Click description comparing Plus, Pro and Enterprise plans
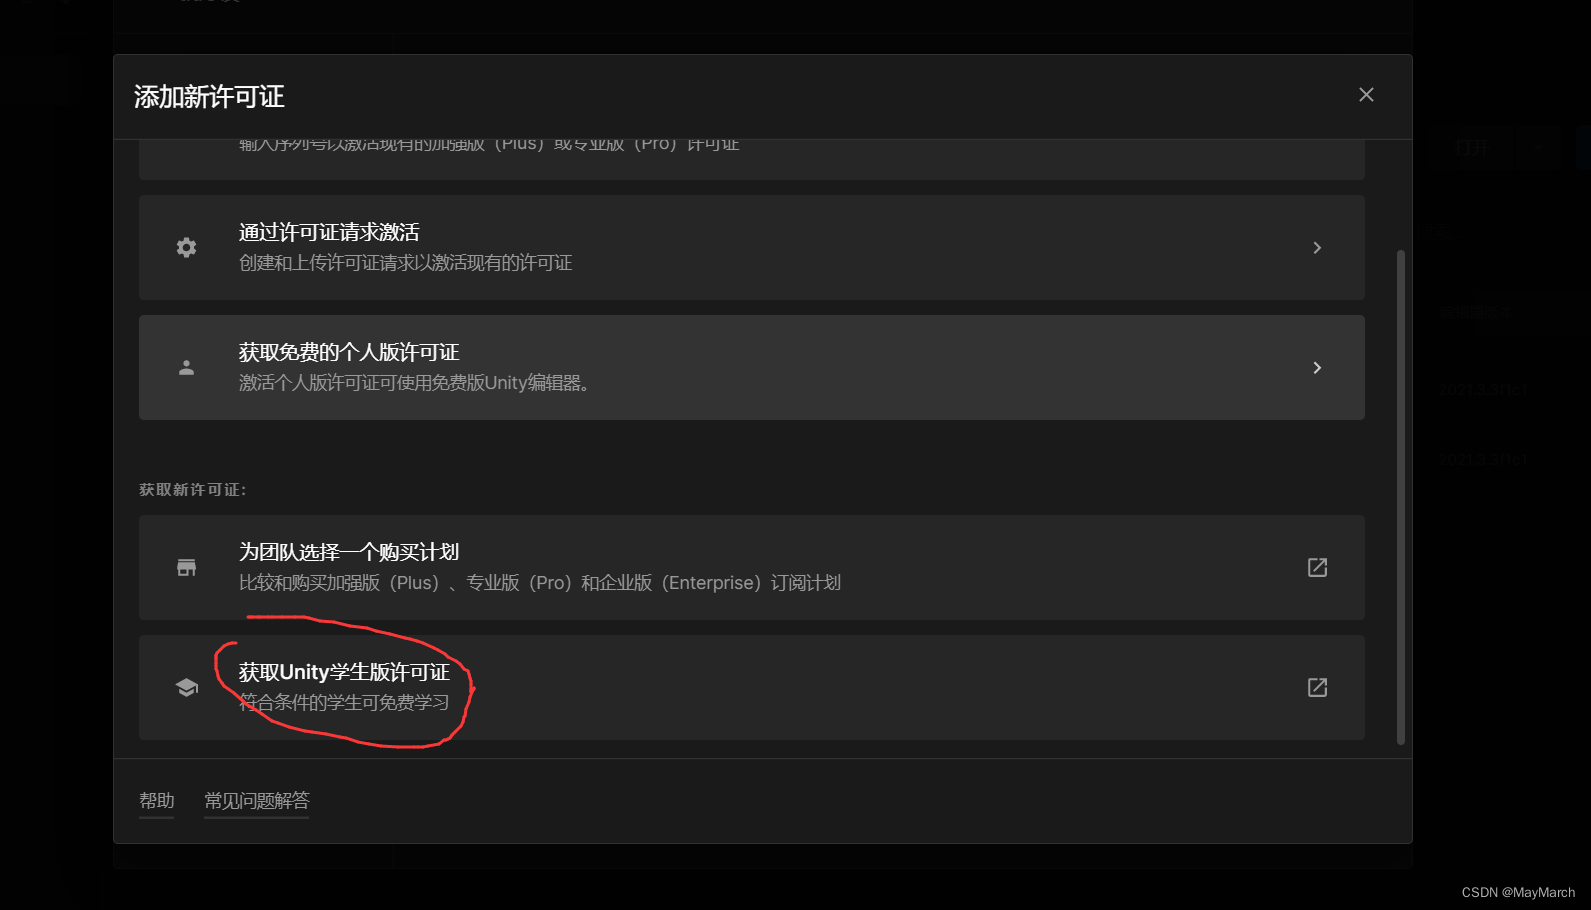 [540, 582]
